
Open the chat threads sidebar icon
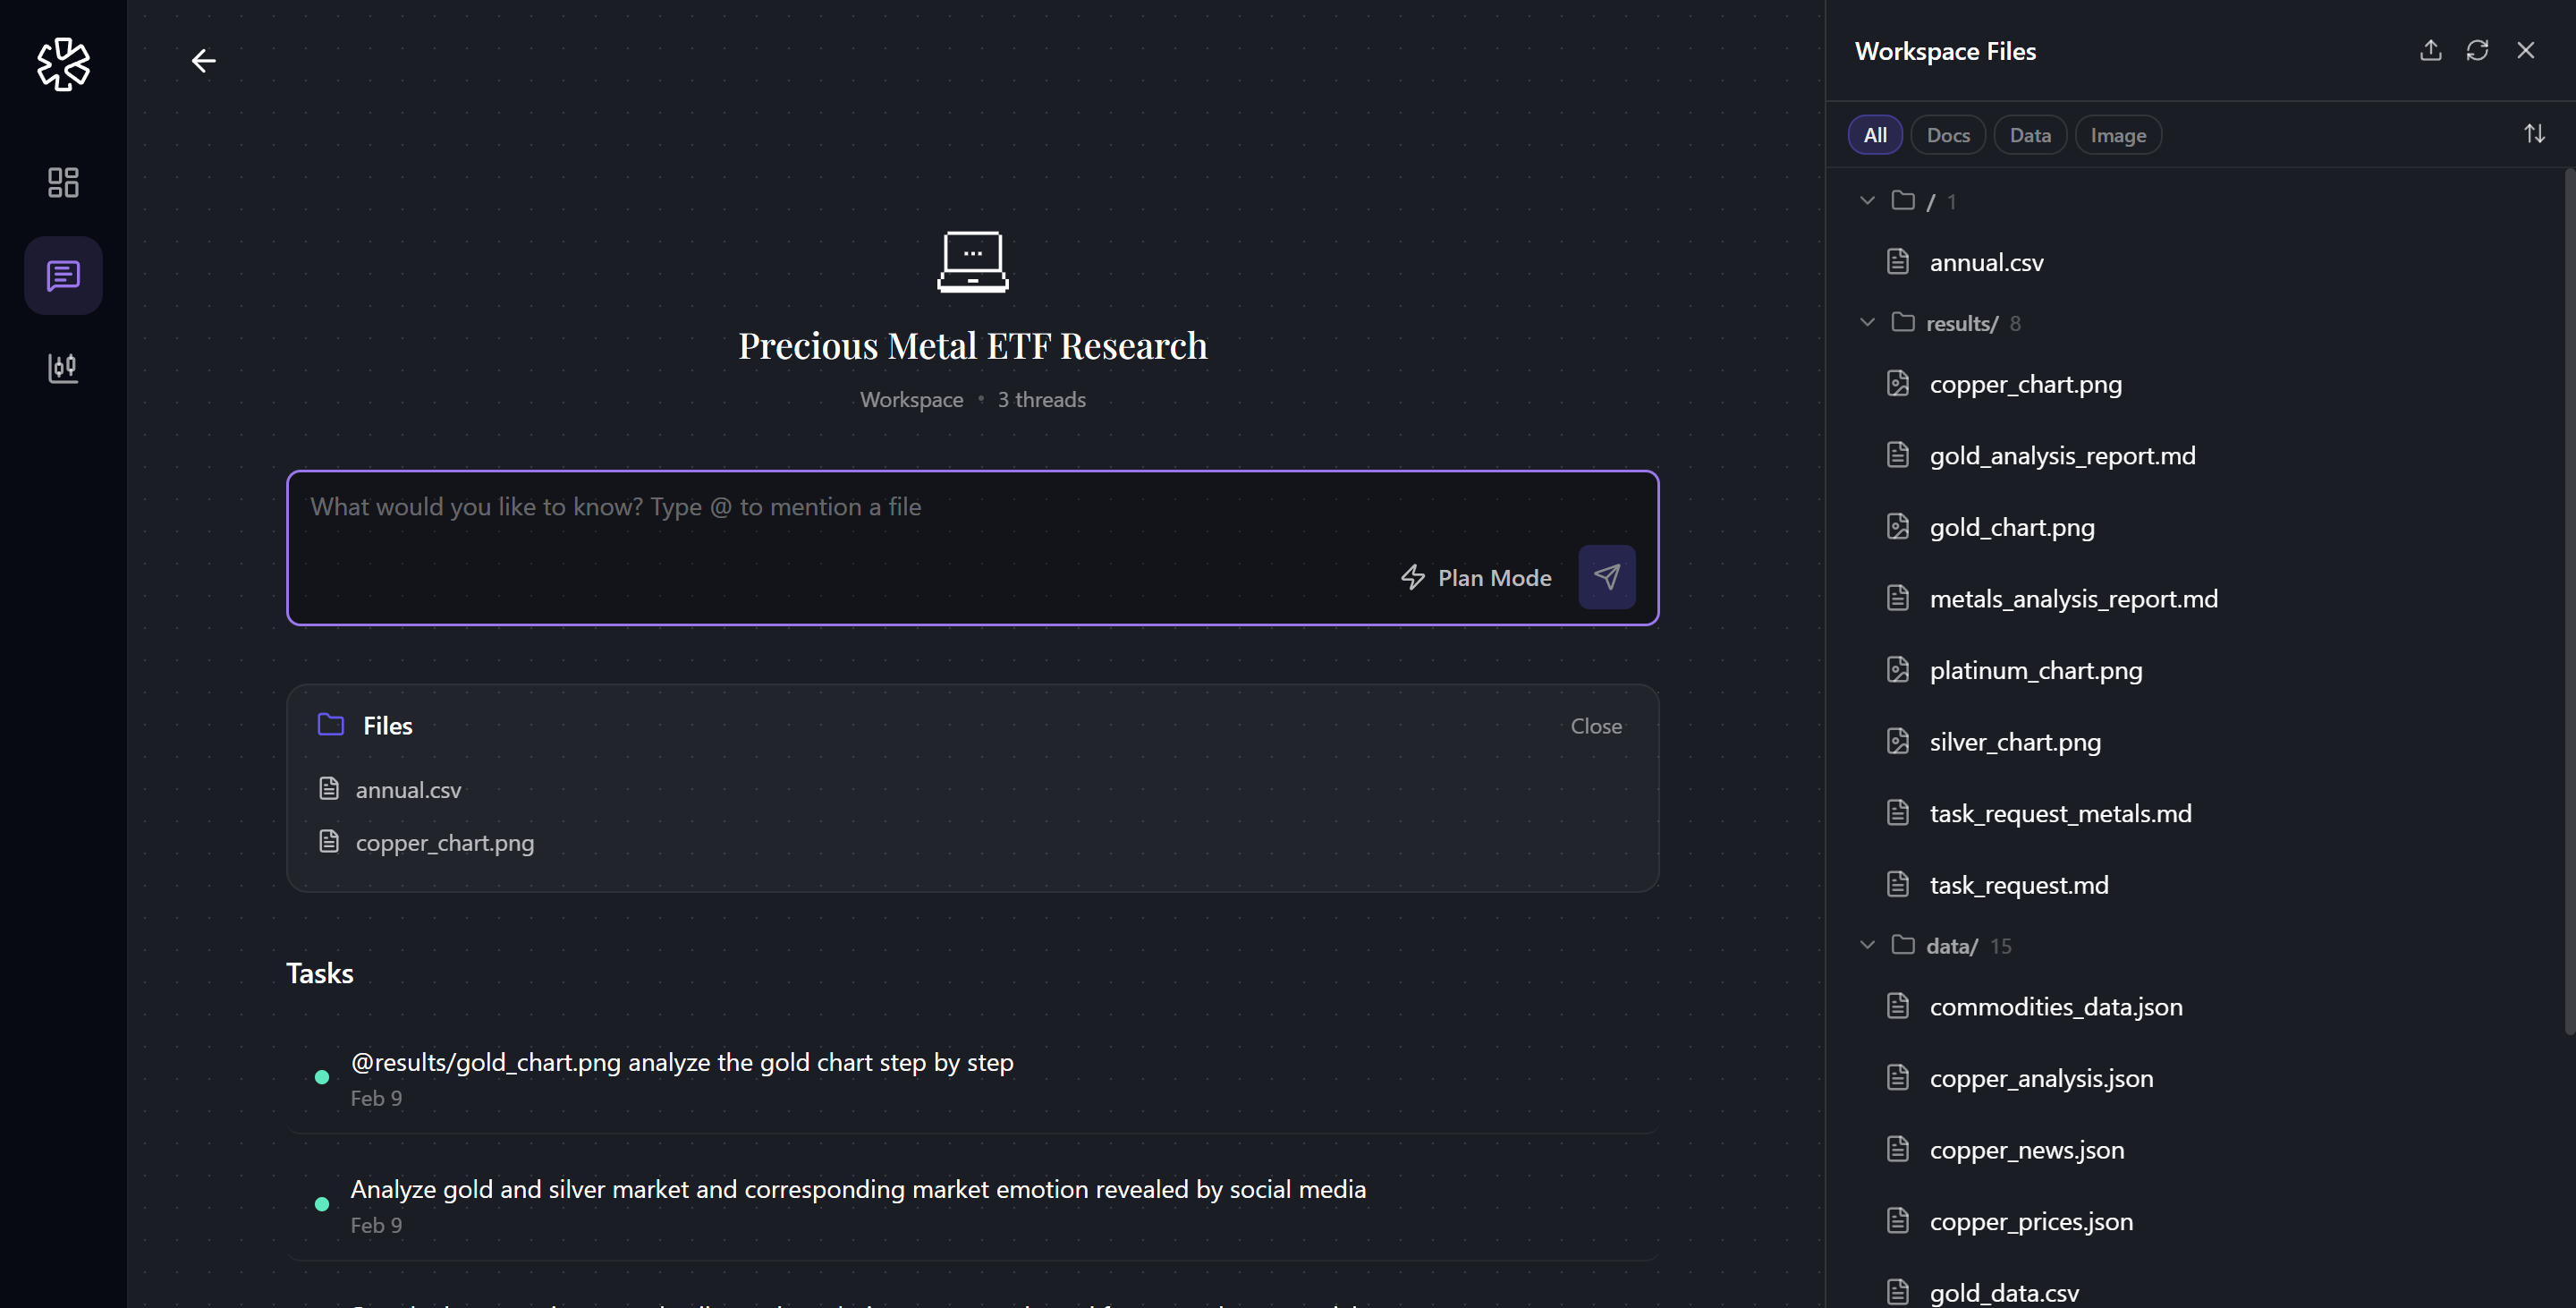tap(63, 275)
